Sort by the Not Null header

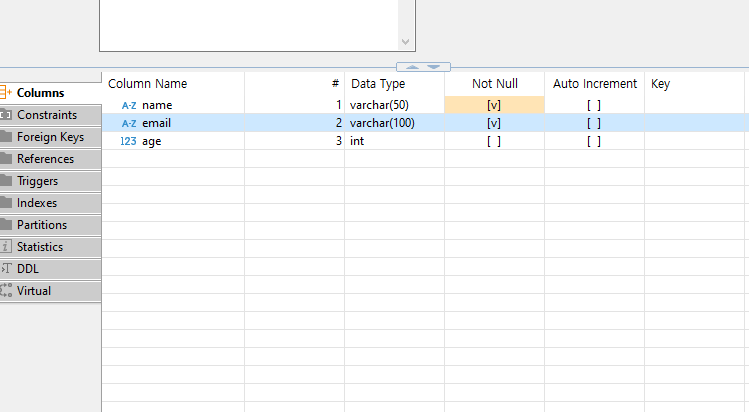[494, 84]
